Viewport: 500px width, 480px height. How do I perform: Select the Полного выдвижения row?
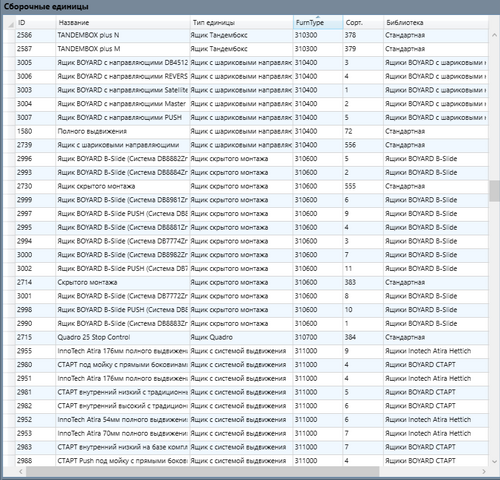[246, 131]
